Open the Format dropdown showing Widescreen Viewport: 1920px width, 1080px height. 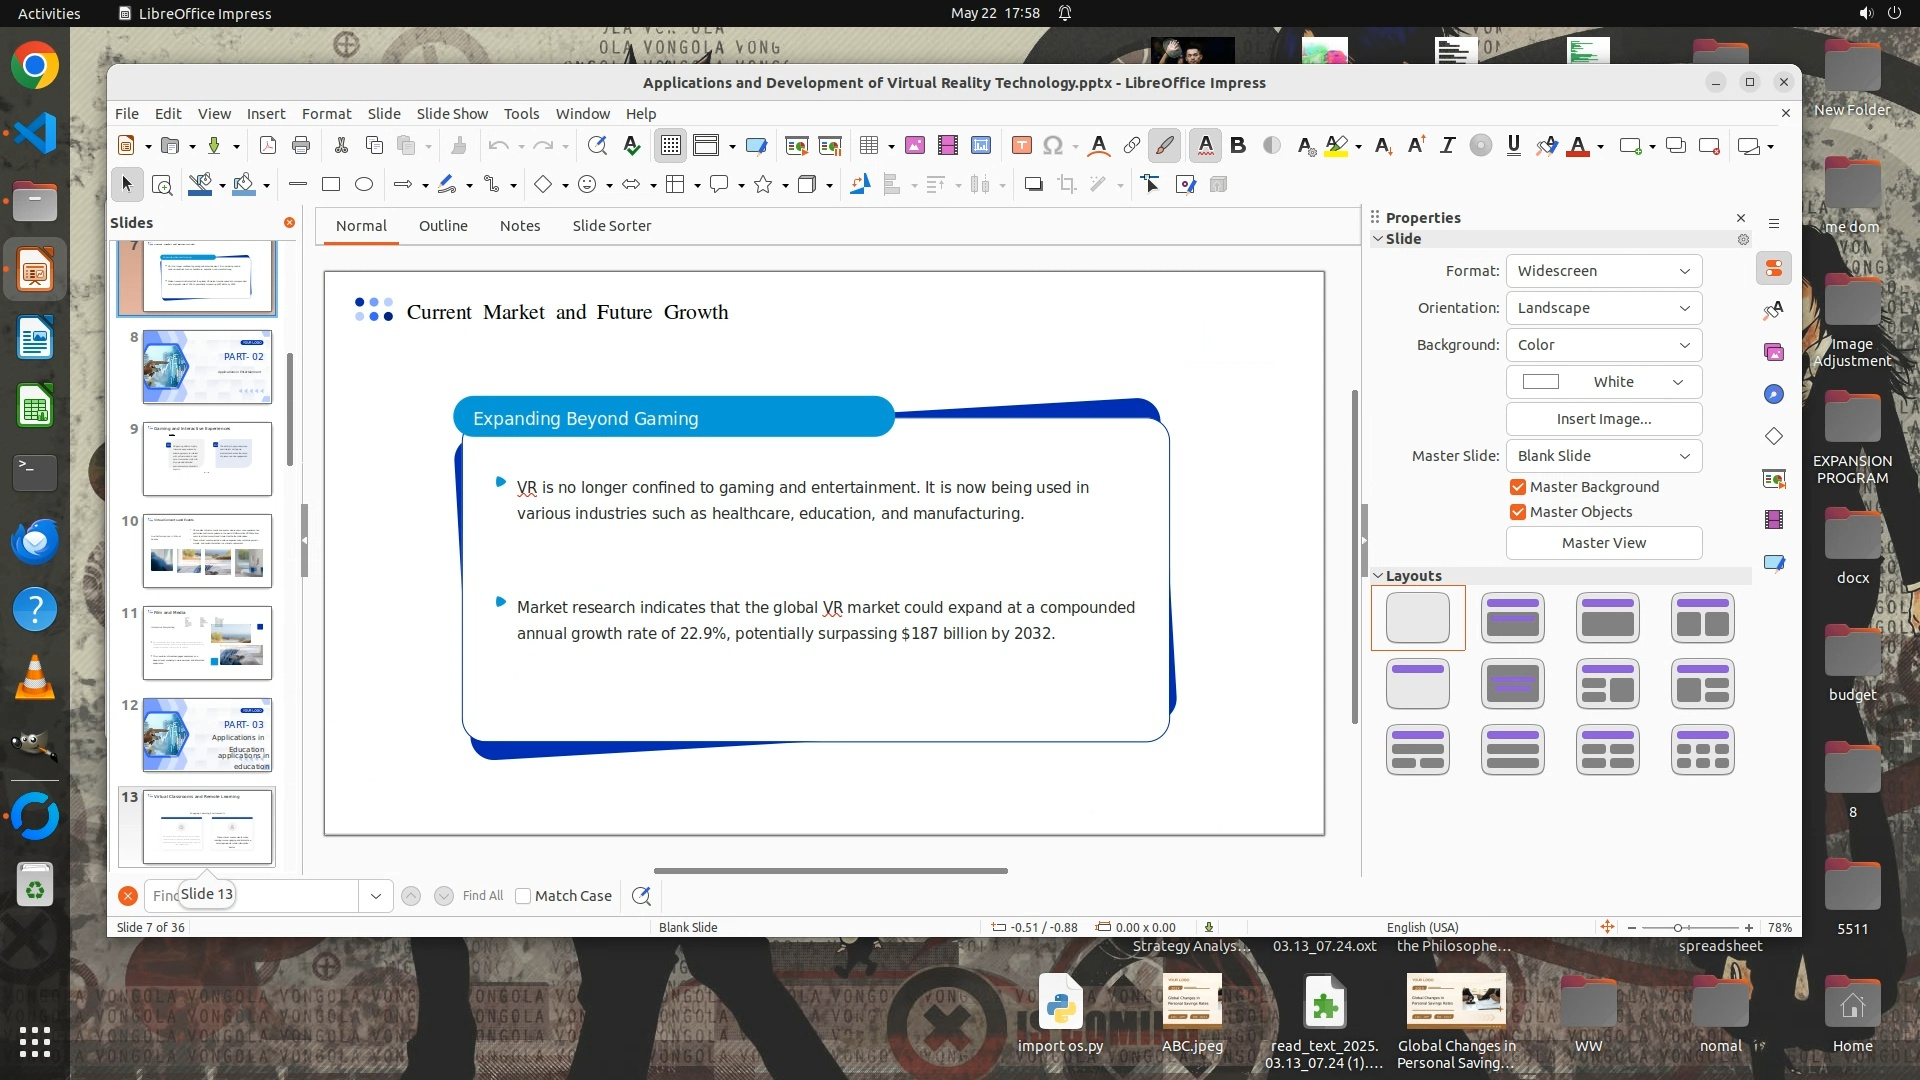pos(1603,271)
